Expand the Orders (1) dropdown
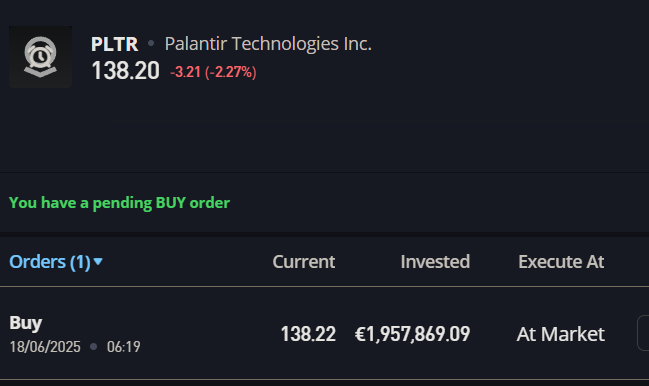 56,262
